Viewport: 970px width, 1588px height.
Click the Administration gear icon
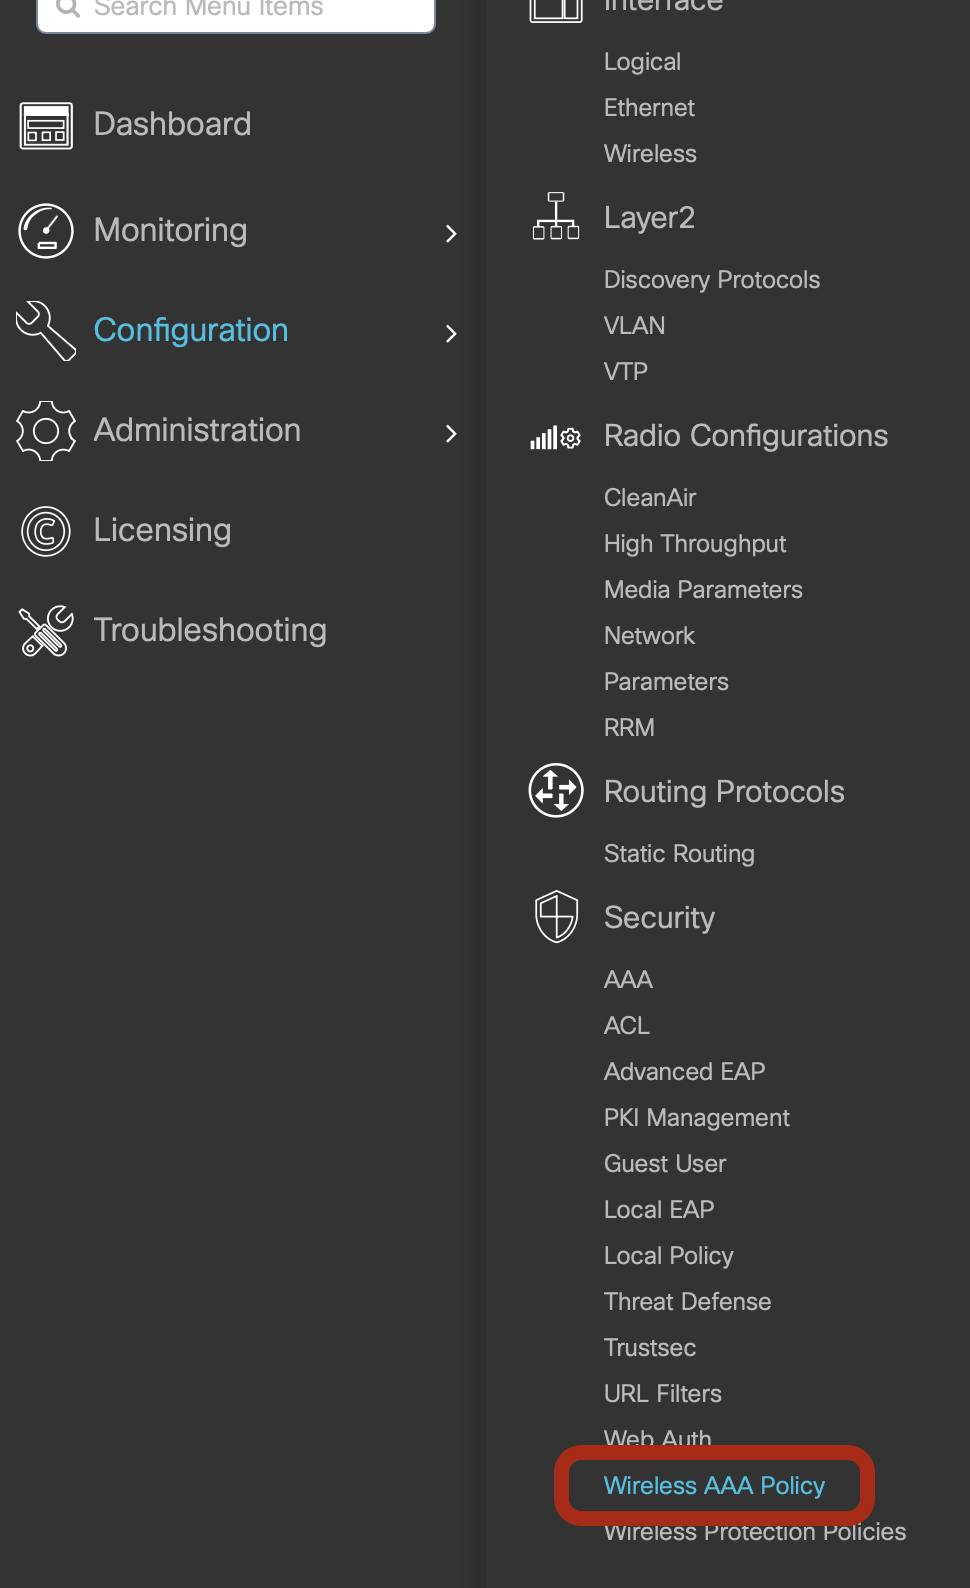point(46,431)
